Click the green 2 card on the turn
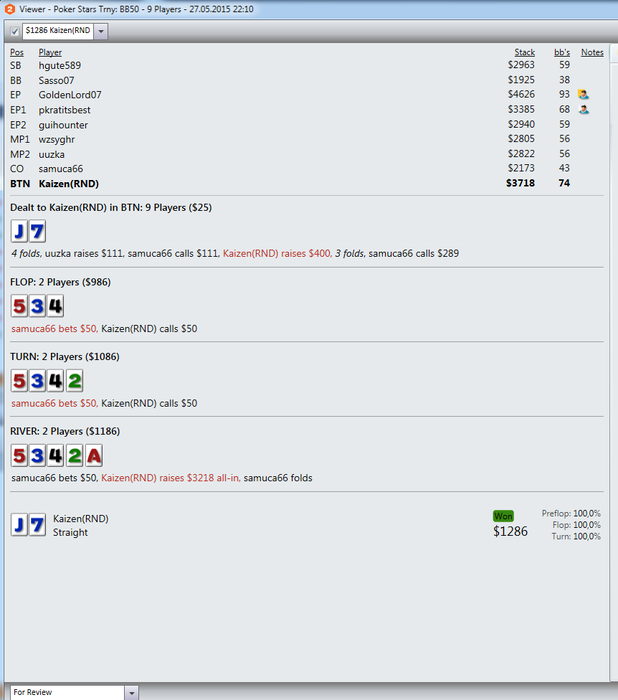The image size is (618, 700). tap(75, 380)
